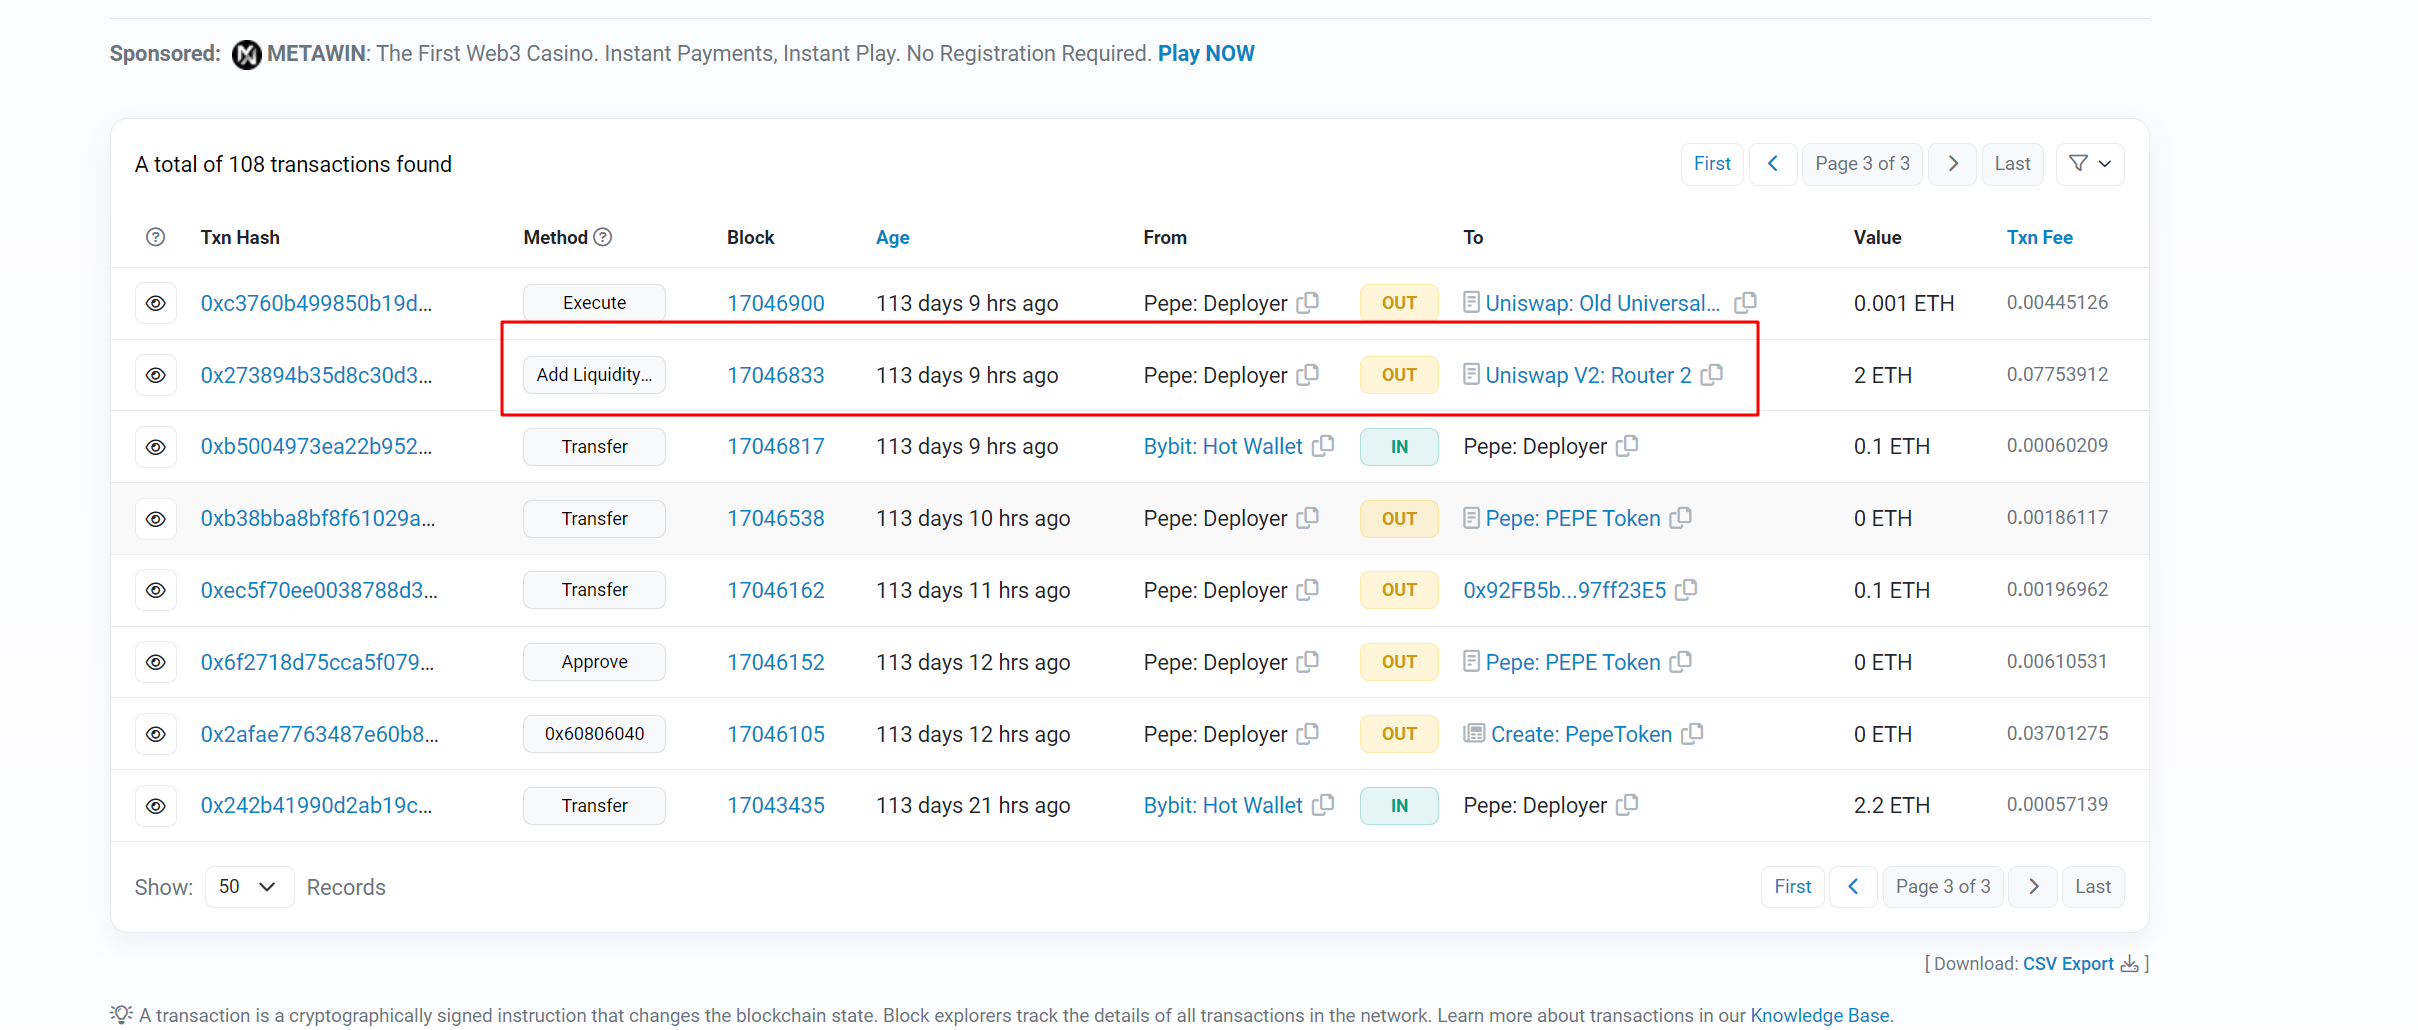
Task: Copy Pepe: PEPE Token address in Approve row
Action: [x=1681, y=661]
